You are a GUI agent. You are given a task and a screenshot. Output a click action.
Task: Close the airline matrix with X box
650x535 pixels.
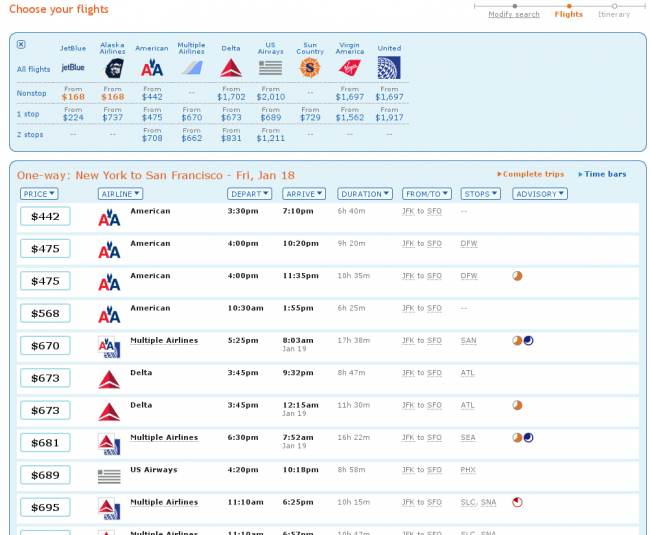[21, 45]
